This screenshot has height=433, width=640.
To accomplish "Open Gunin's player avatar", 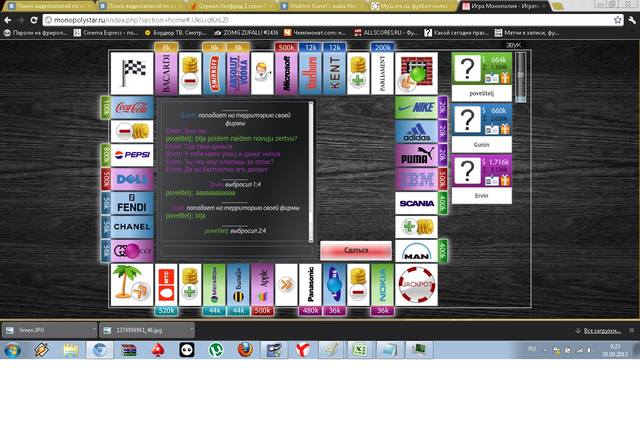I will coord(467,120).
